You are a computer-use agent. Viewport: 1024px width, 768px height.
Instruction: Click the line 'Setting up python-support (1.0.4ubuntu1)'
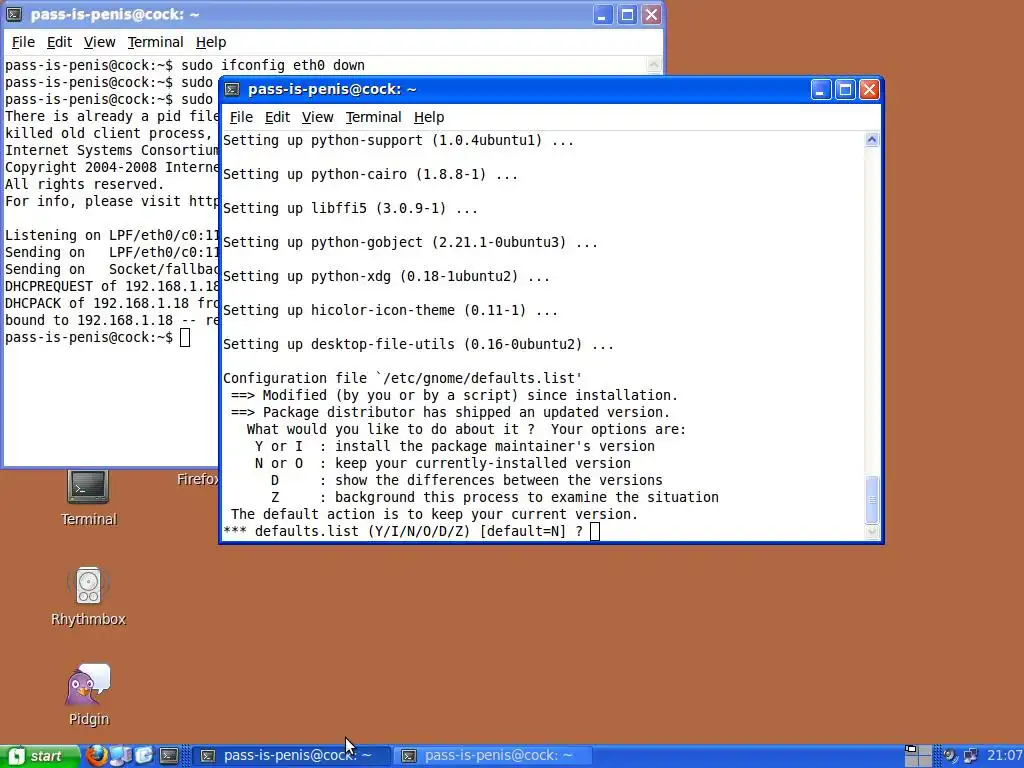398,140
